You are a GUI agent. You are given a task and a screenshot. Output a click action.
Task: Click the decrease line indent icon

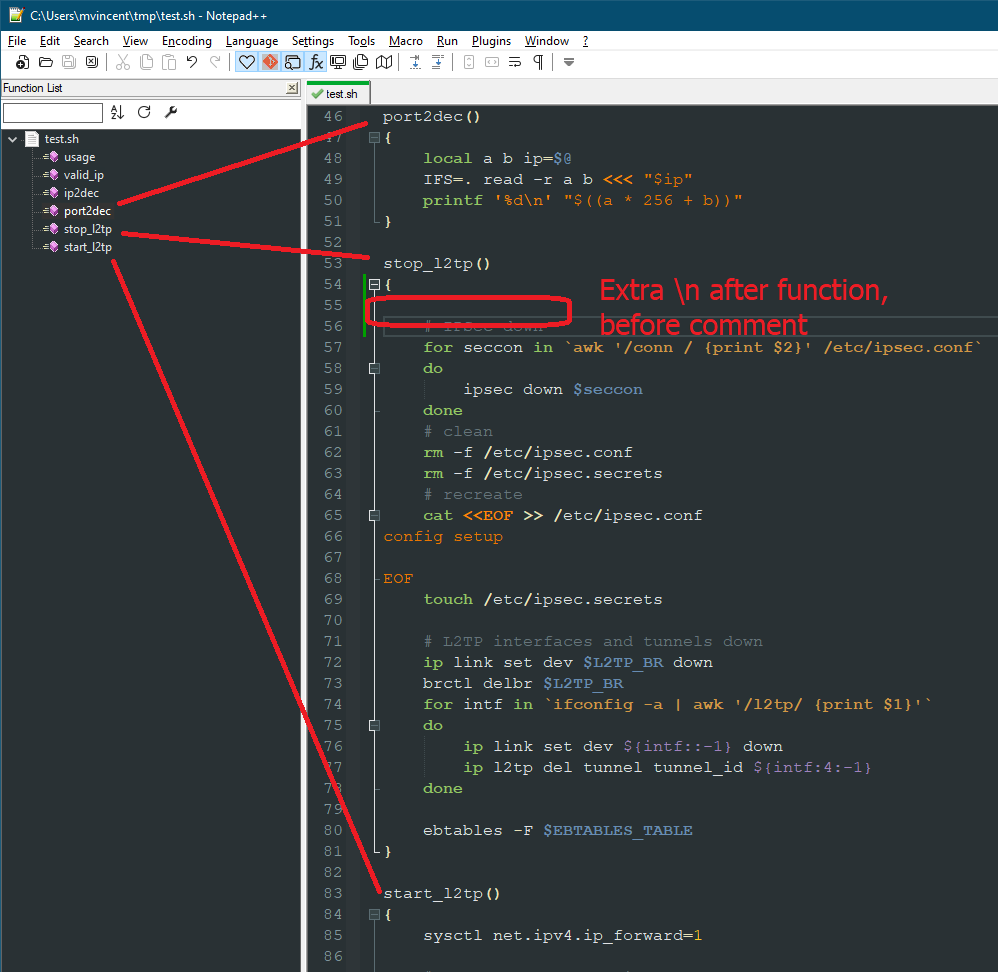pos(438,62)
